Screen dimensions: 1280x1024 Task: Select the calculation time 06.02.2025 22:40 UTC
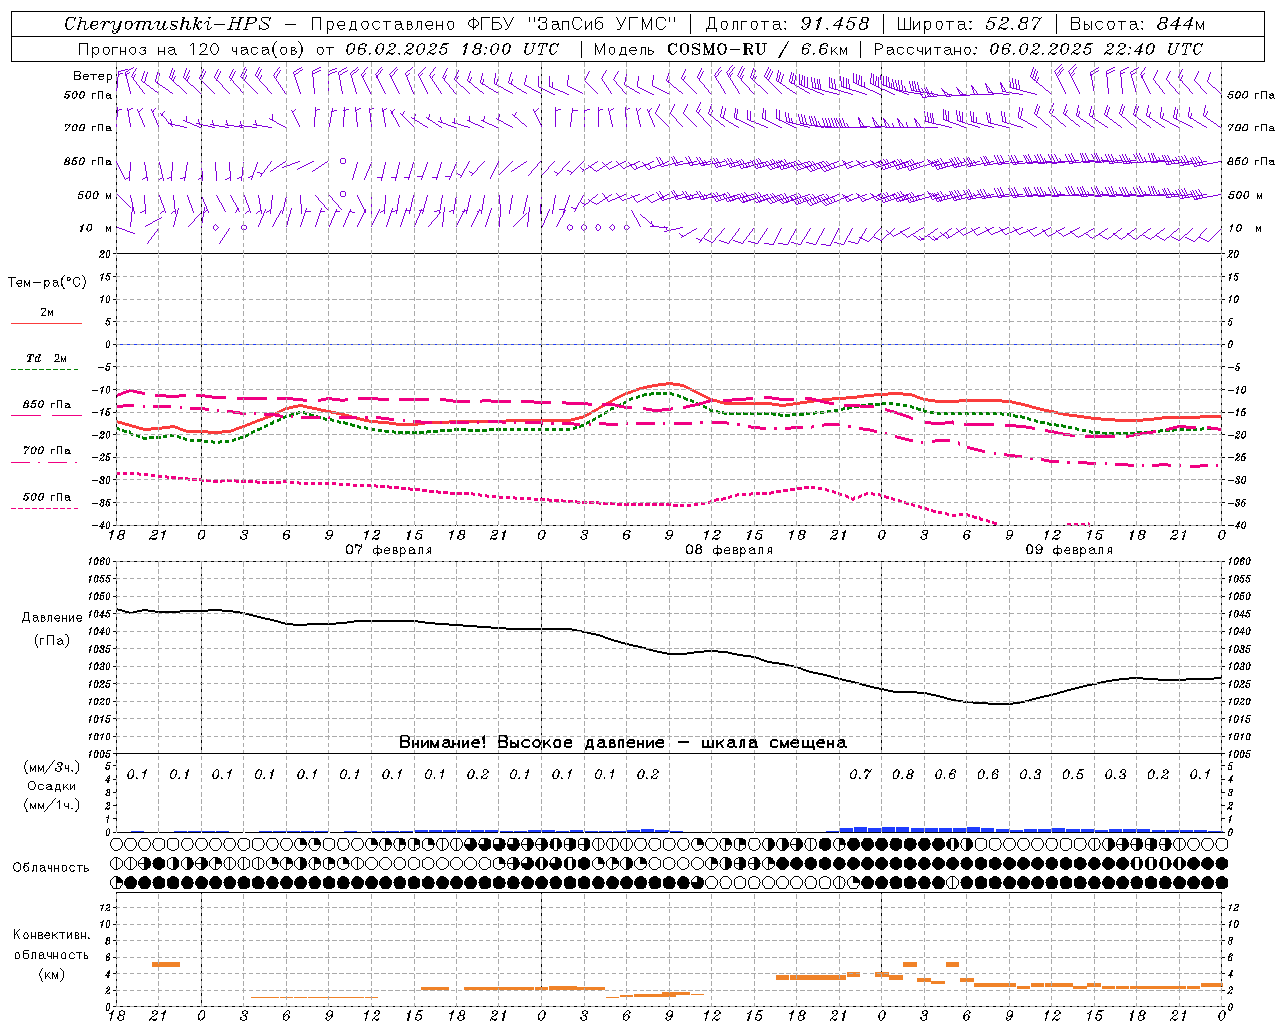1096,49
